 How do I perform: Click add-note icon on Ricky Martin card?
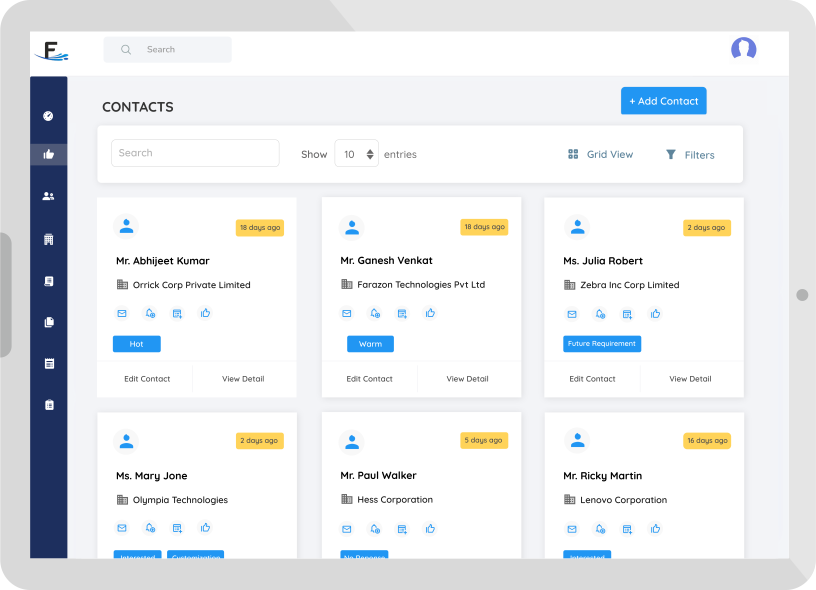point(627,529)
